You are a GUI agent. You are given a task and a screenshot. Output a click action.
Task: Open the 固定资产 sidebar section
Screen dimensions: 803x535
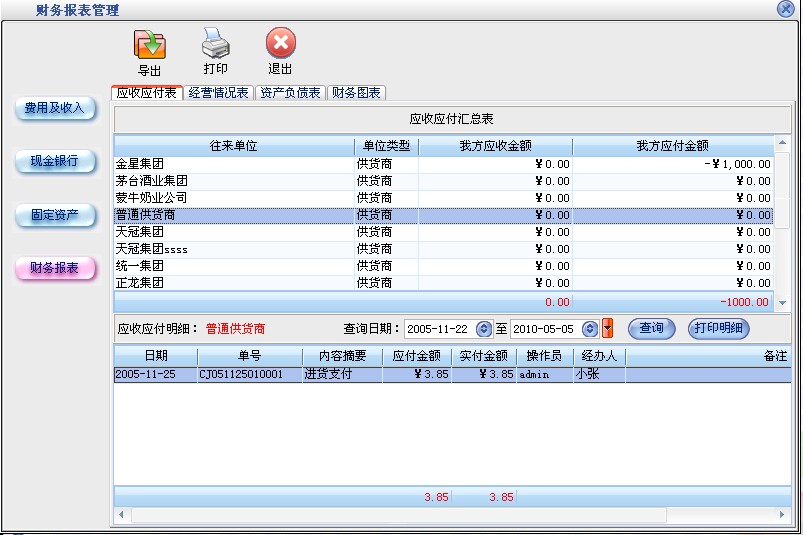coord(55,215)
